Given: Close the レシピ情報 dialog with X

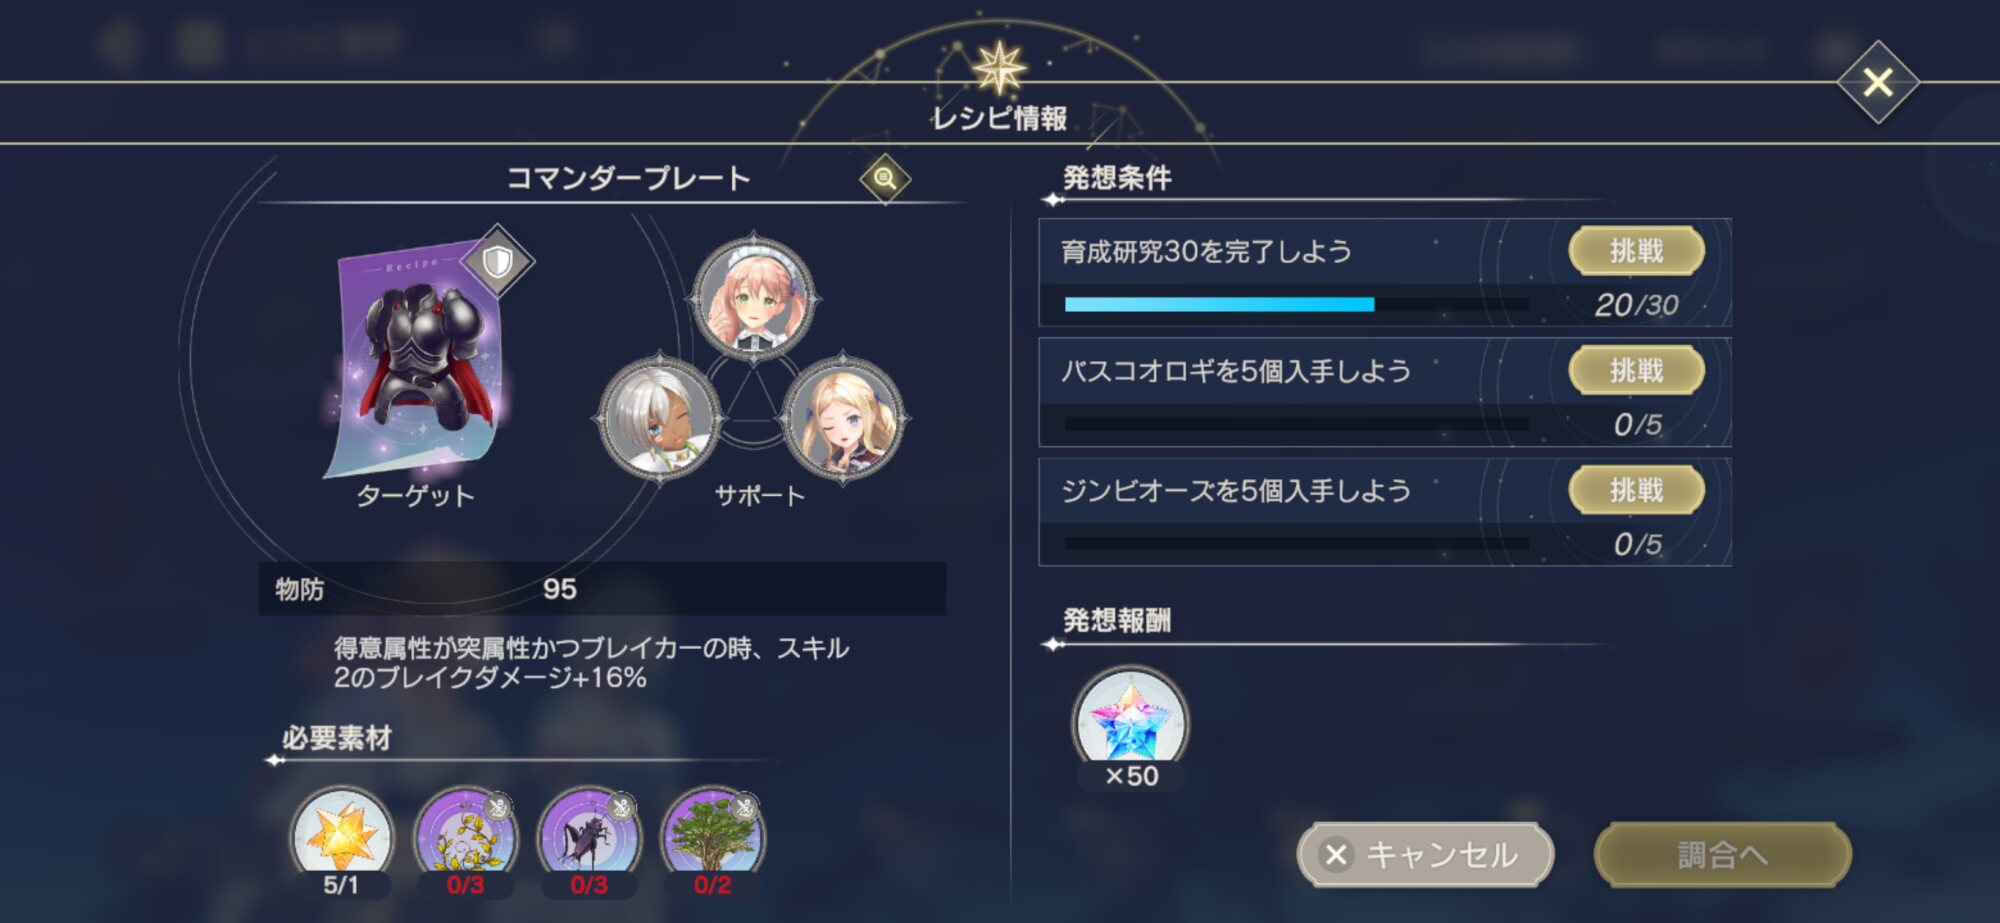Looking at the screenshot, I should [x=1878, y=82].
